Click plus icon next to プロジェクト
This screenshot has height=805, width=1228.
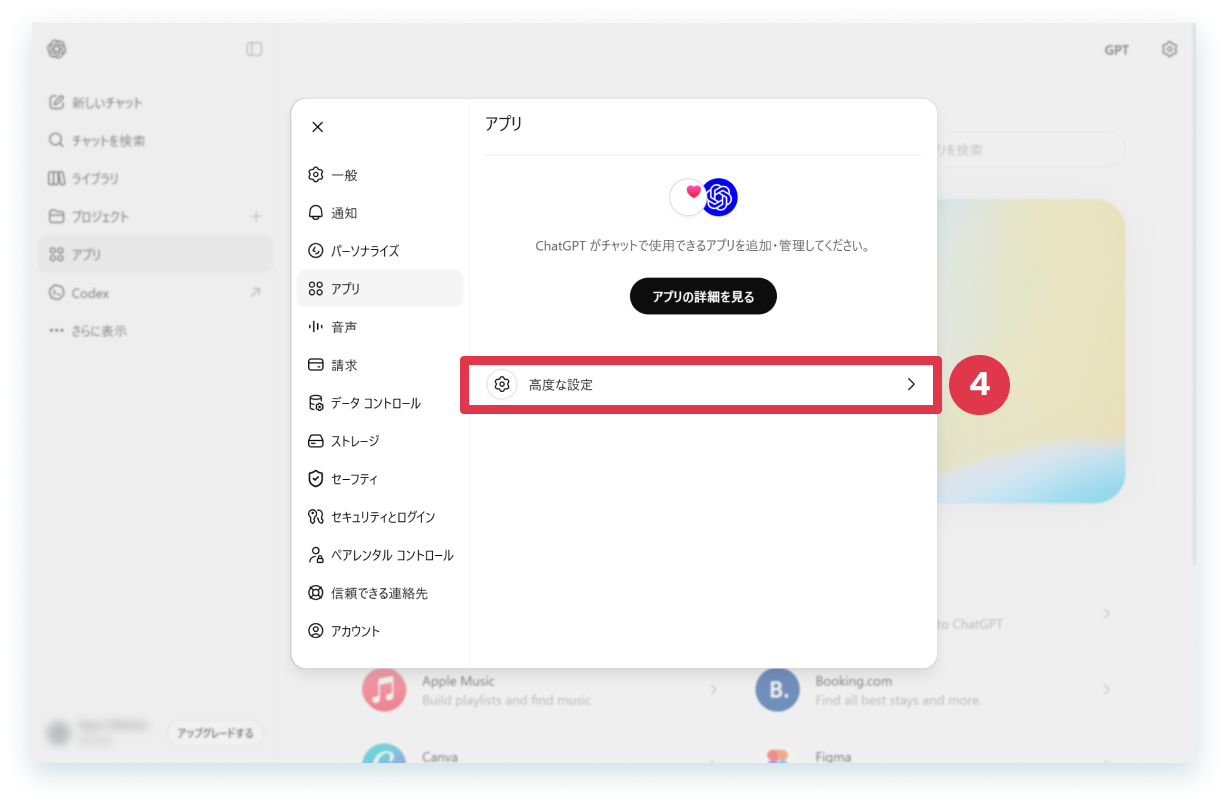256,216
